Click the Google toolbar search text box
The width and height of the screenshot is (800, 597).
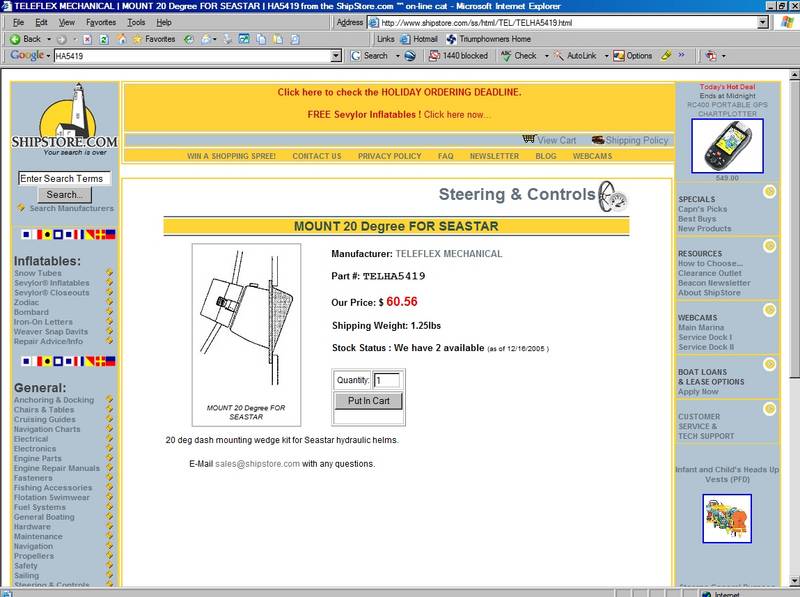[x=192, y=56]
